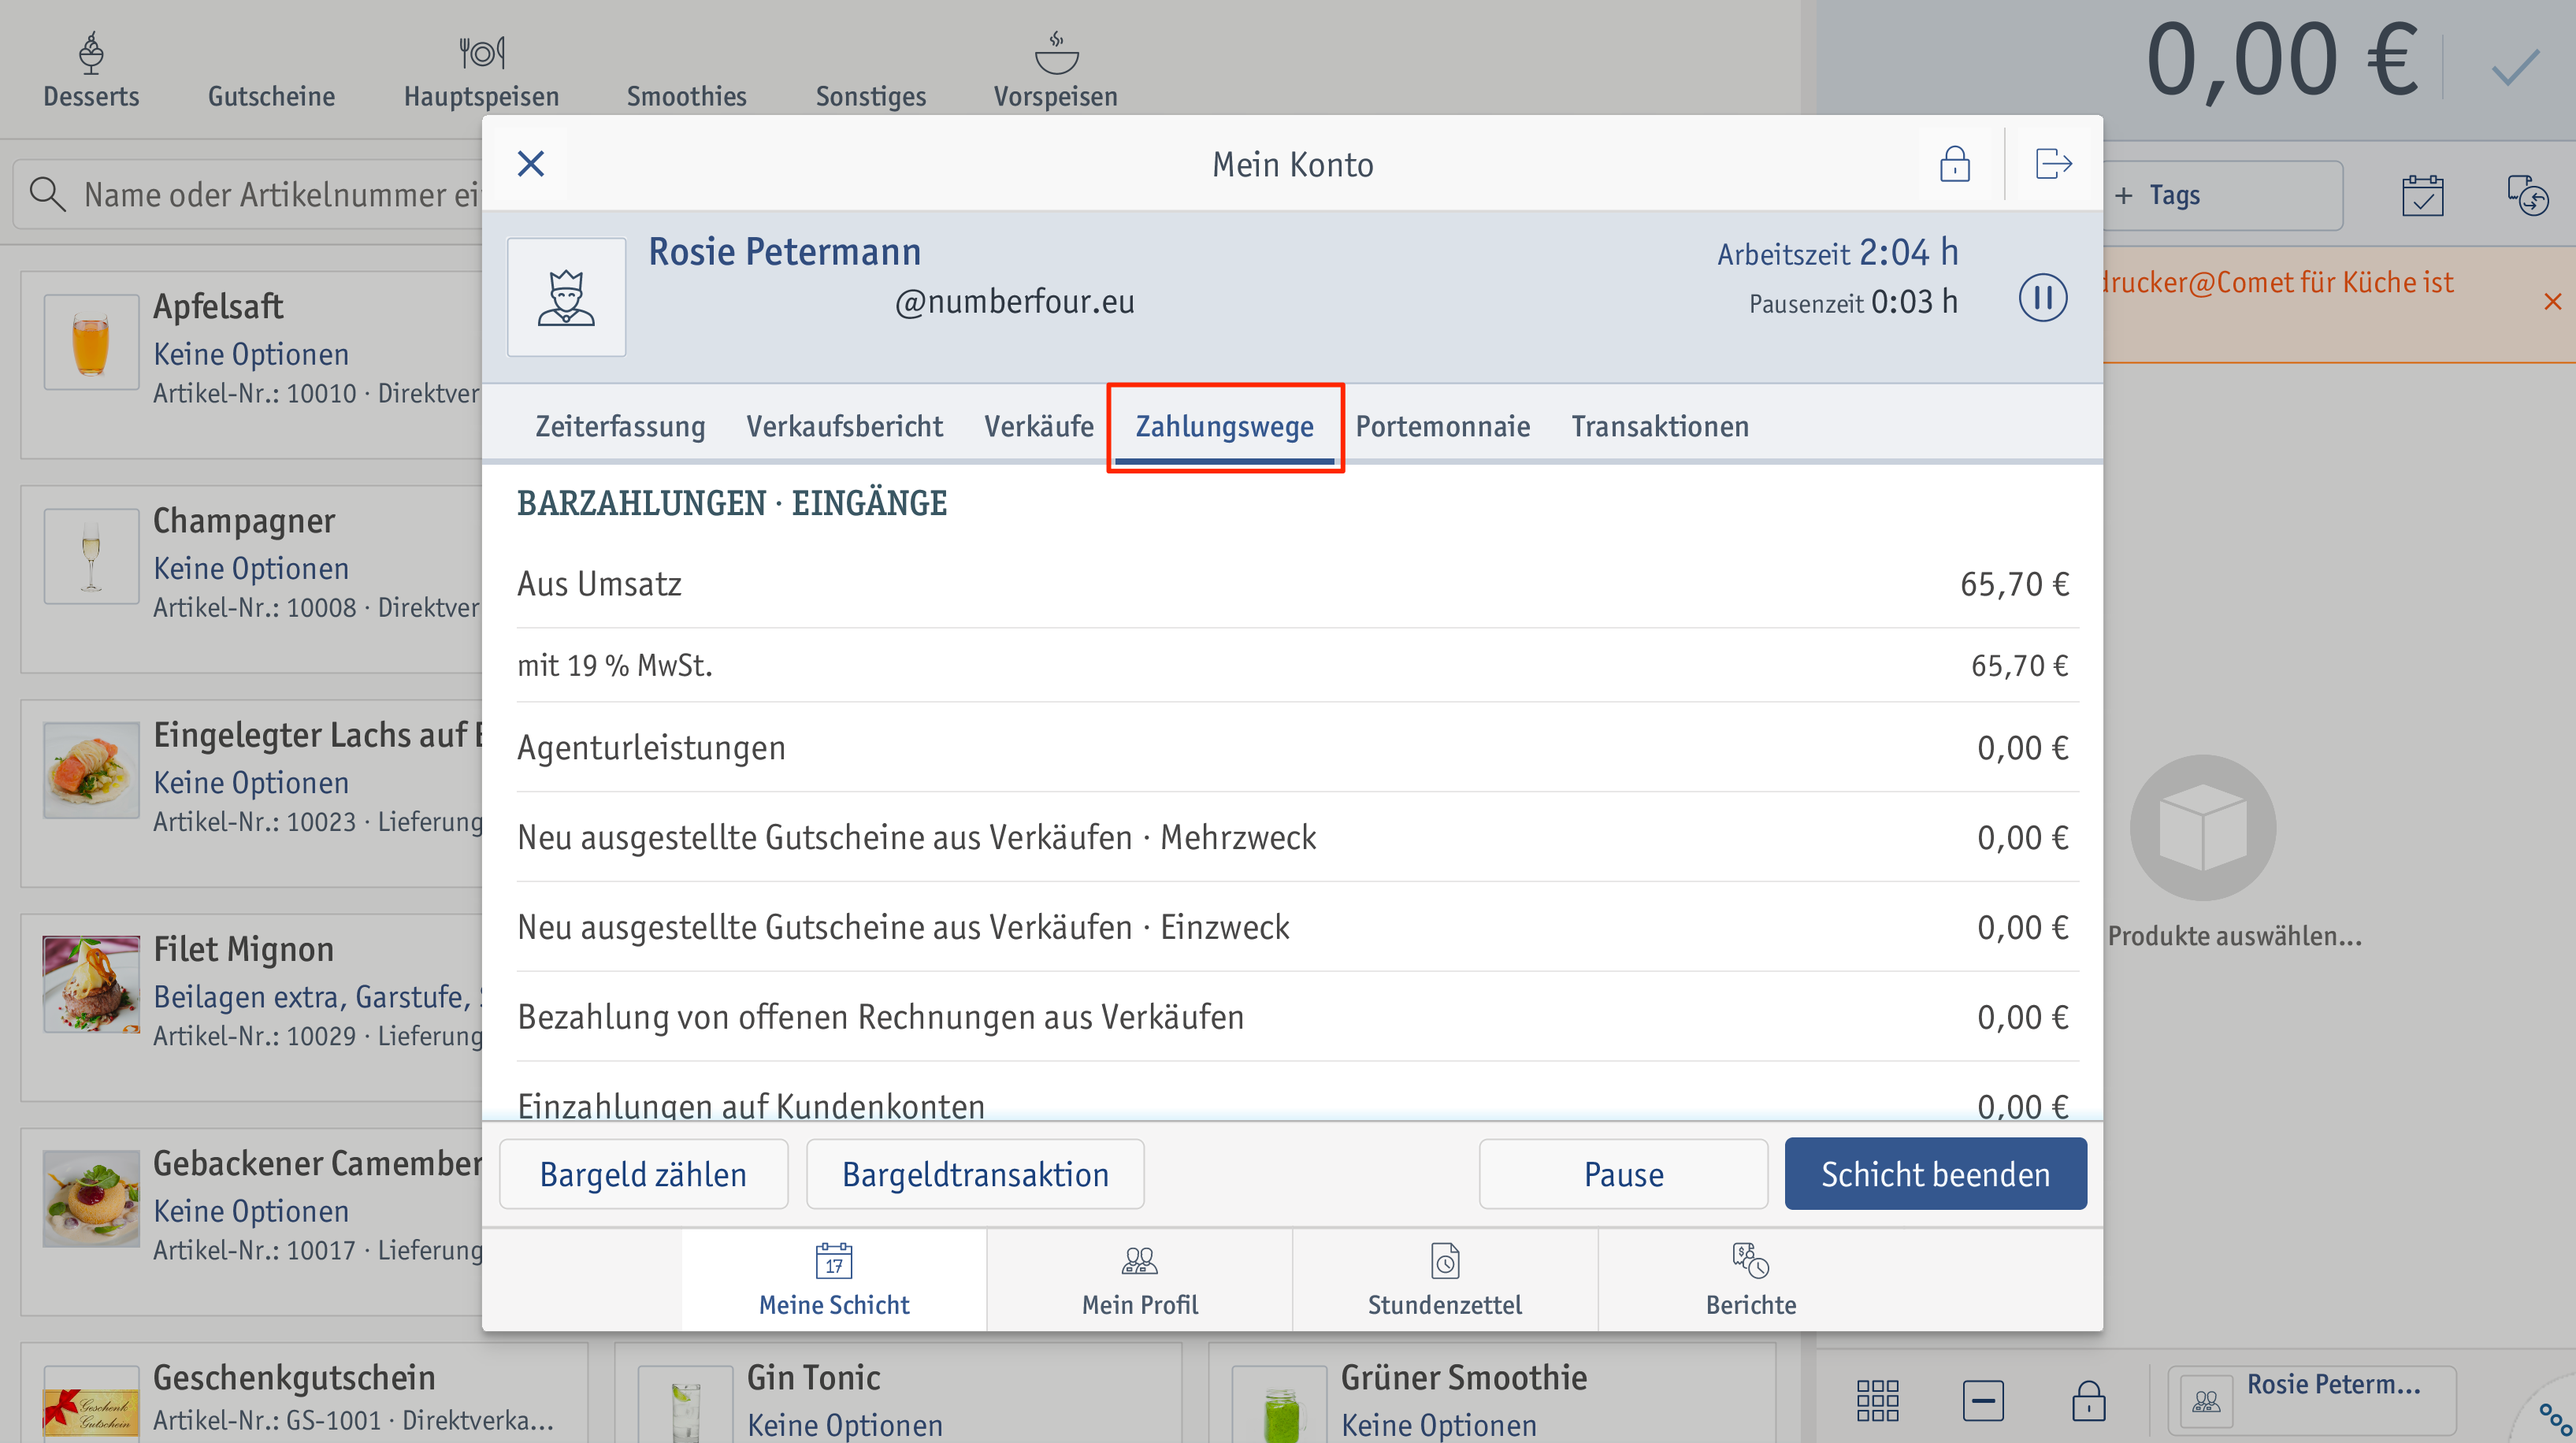Select the Smoothies category
Image resolution: width=2576 pixels, height=1443 pixels.
point(686,96)
